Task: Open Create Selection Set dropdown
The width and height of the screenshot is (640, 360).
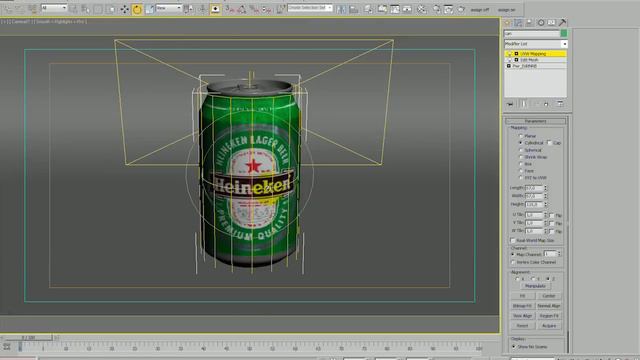Action: [x=310, y=8]
